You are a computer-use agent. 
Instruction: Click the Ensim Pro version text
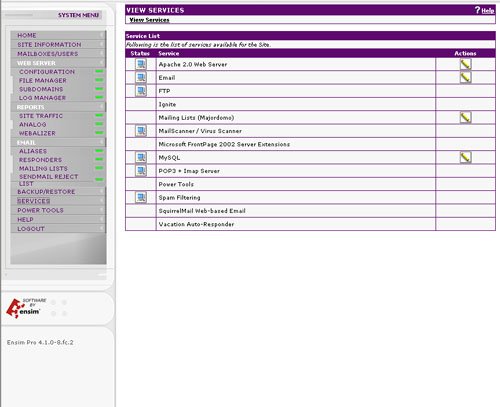[x=40, y=342]
